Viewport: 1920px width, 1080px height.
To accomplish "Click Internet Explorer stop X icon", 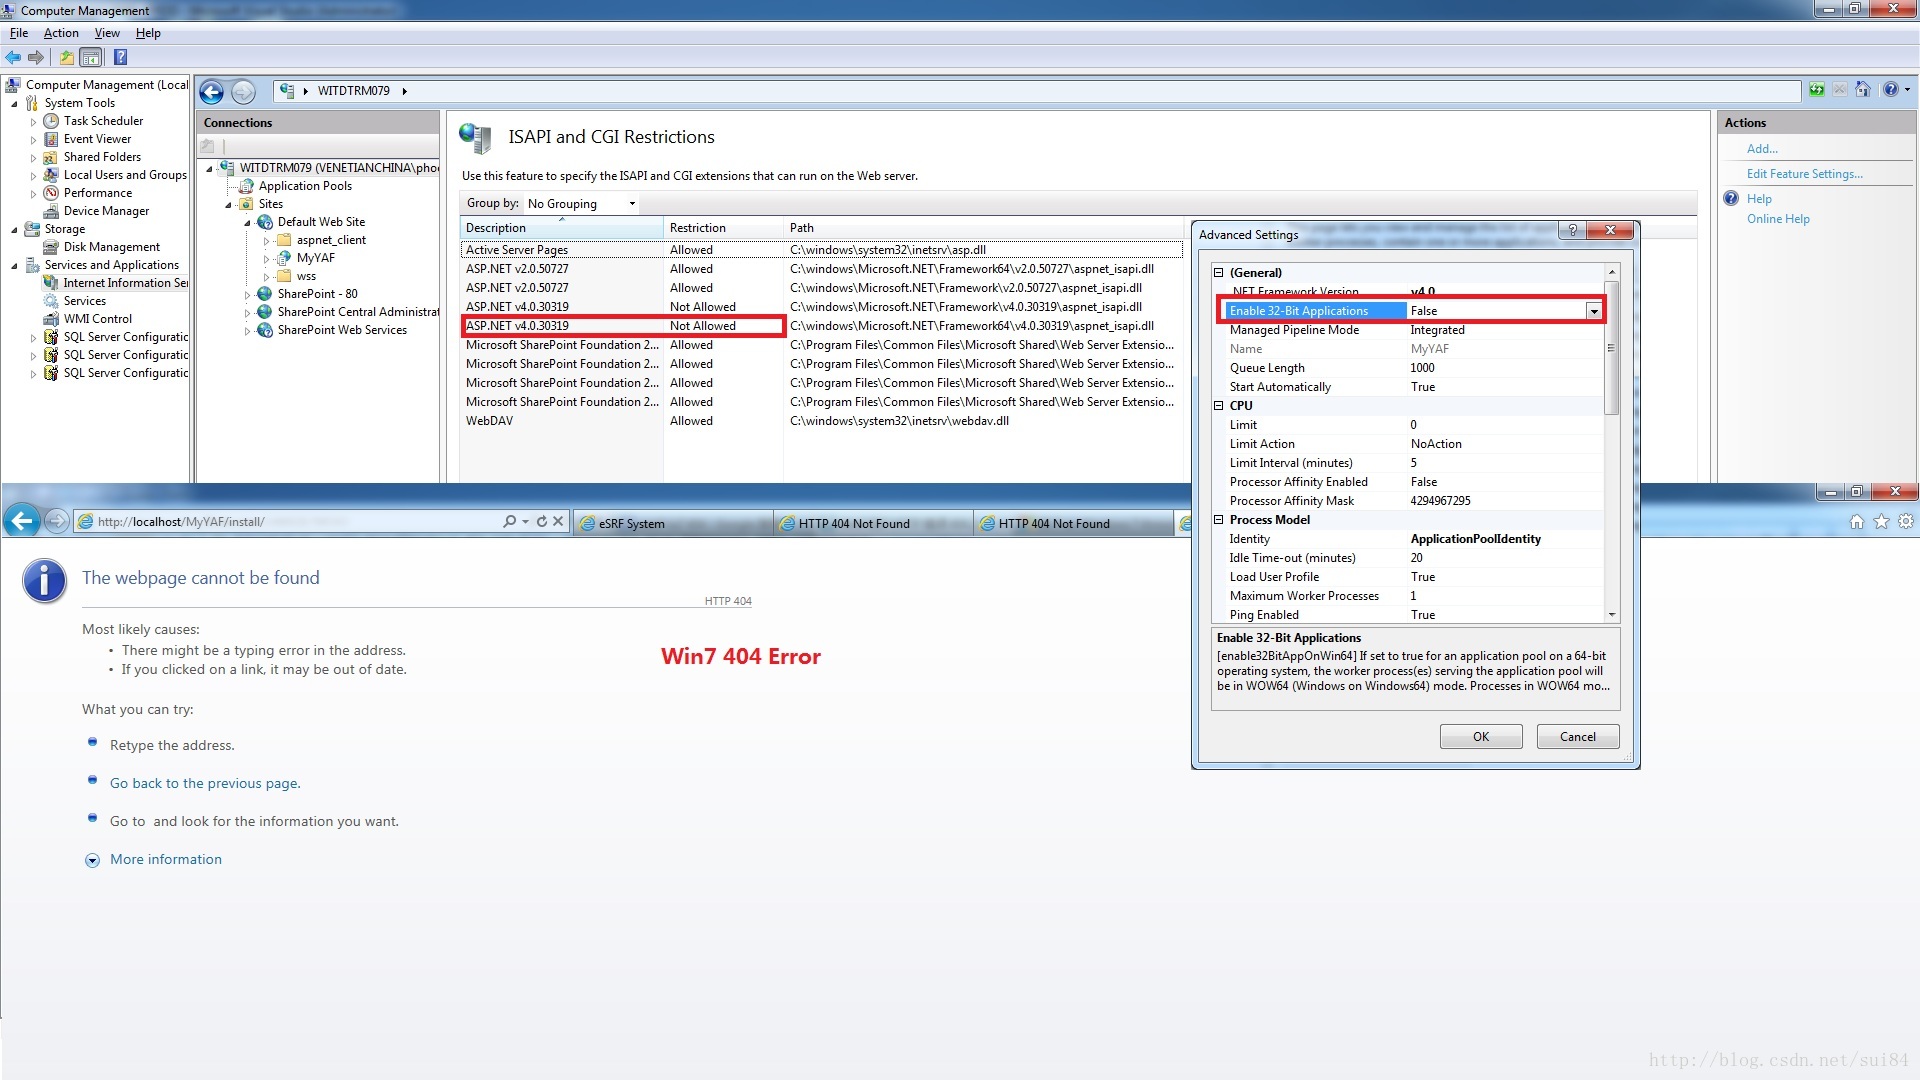I will click(558, 522).
